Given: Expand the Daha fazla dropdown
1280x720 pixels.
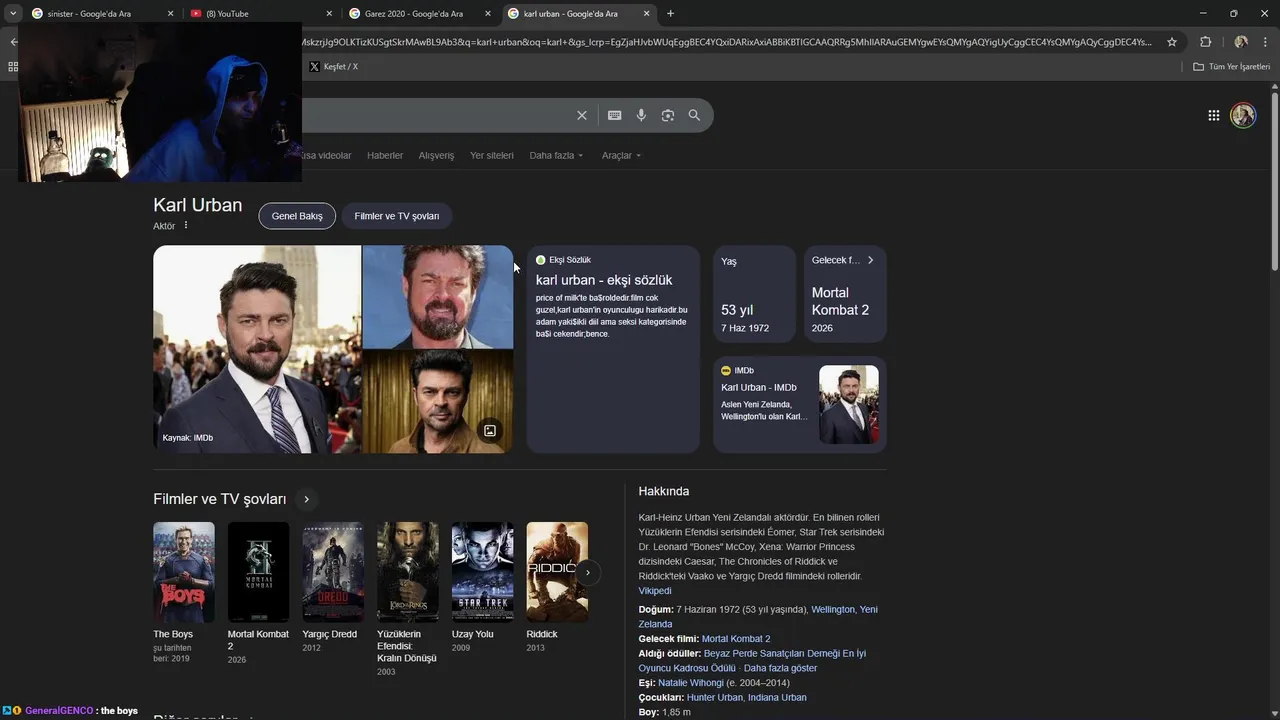Looking at the screenshot, I should pos(556,155).
